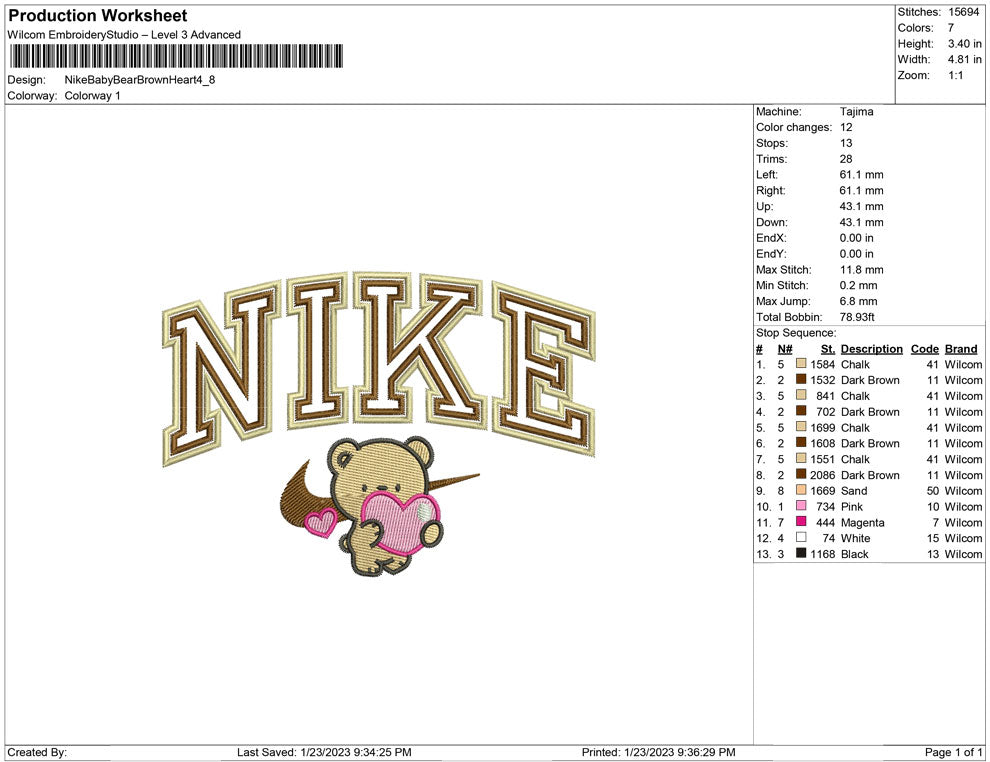Click the Height value 3.40 in
Image resolution: width=990 pixels, height=762 pixels.
coord(964,44)
